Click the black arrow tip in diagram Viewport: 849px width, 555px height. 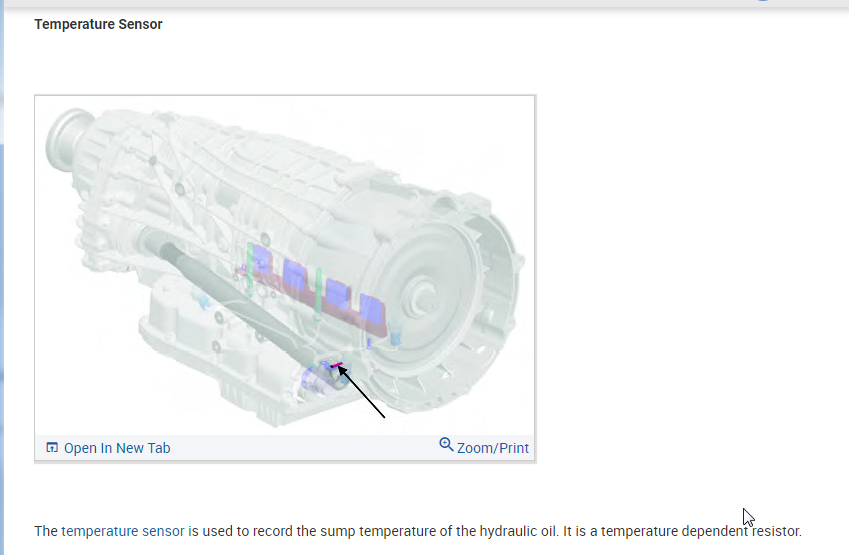pos(341,370)
